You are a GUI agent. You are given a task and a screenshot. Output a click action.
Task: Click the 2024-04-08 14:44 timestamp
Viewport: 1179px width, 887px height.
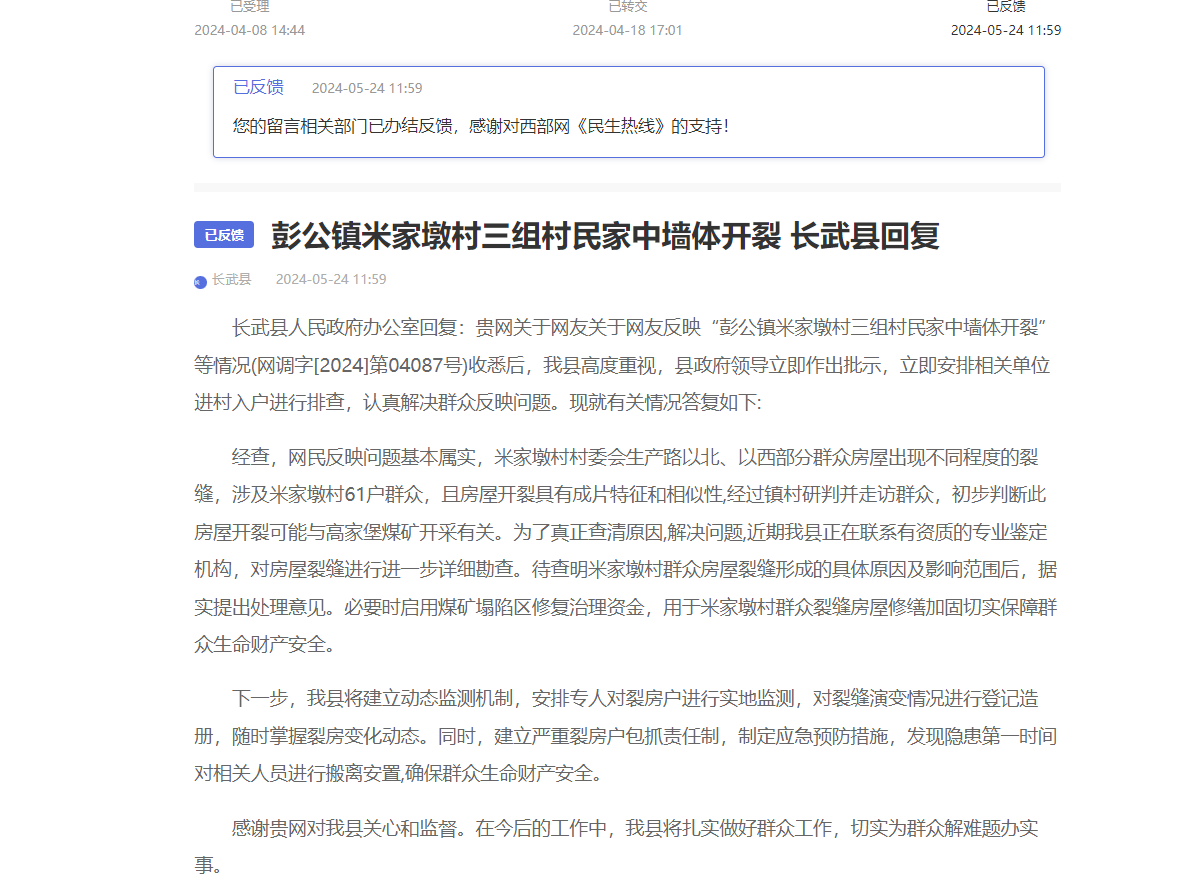[249, 30]
